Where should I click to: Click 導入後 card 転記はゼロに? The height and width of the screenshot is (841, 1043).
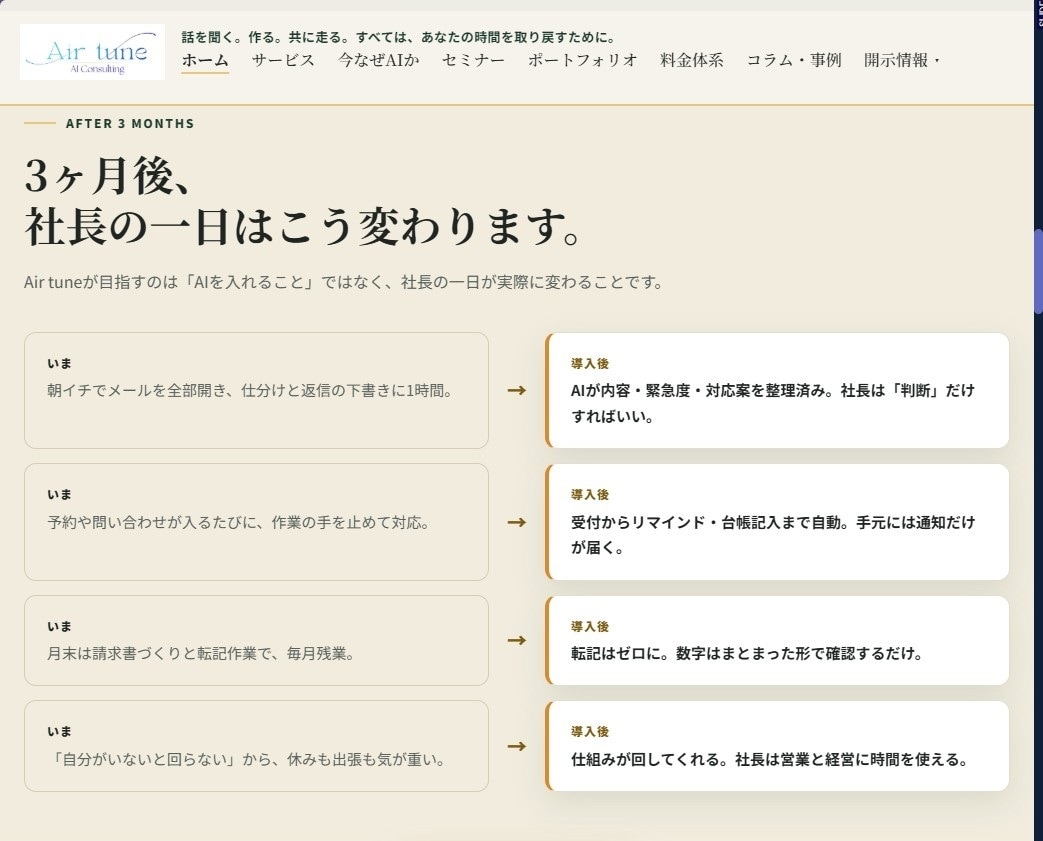click(777, 641)
